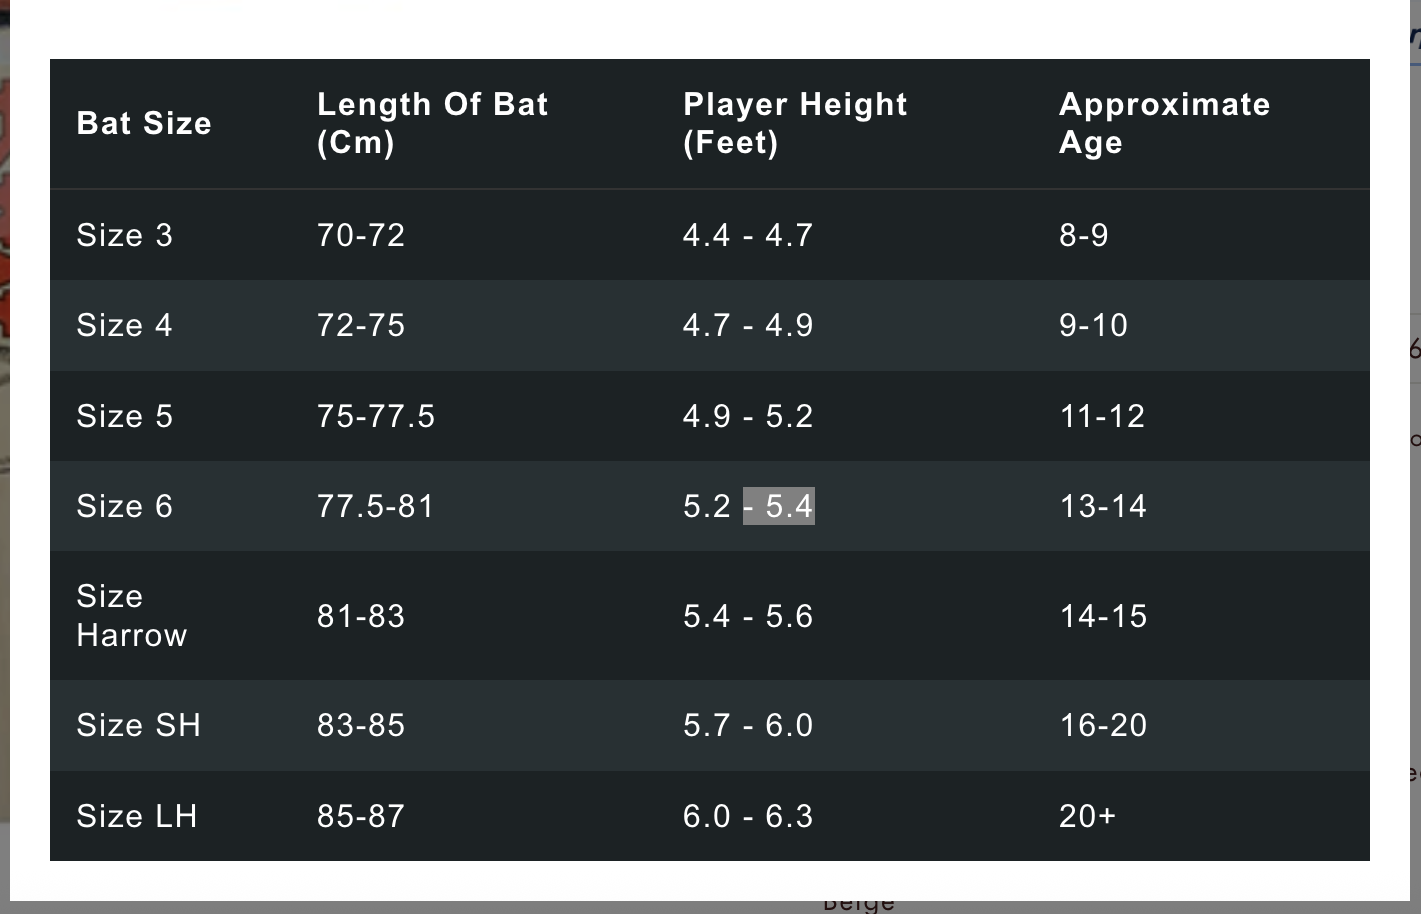Viewport: 1421px width, 914px height.
Task: Select the 'Size 4' row label
Action: (125, 325)
